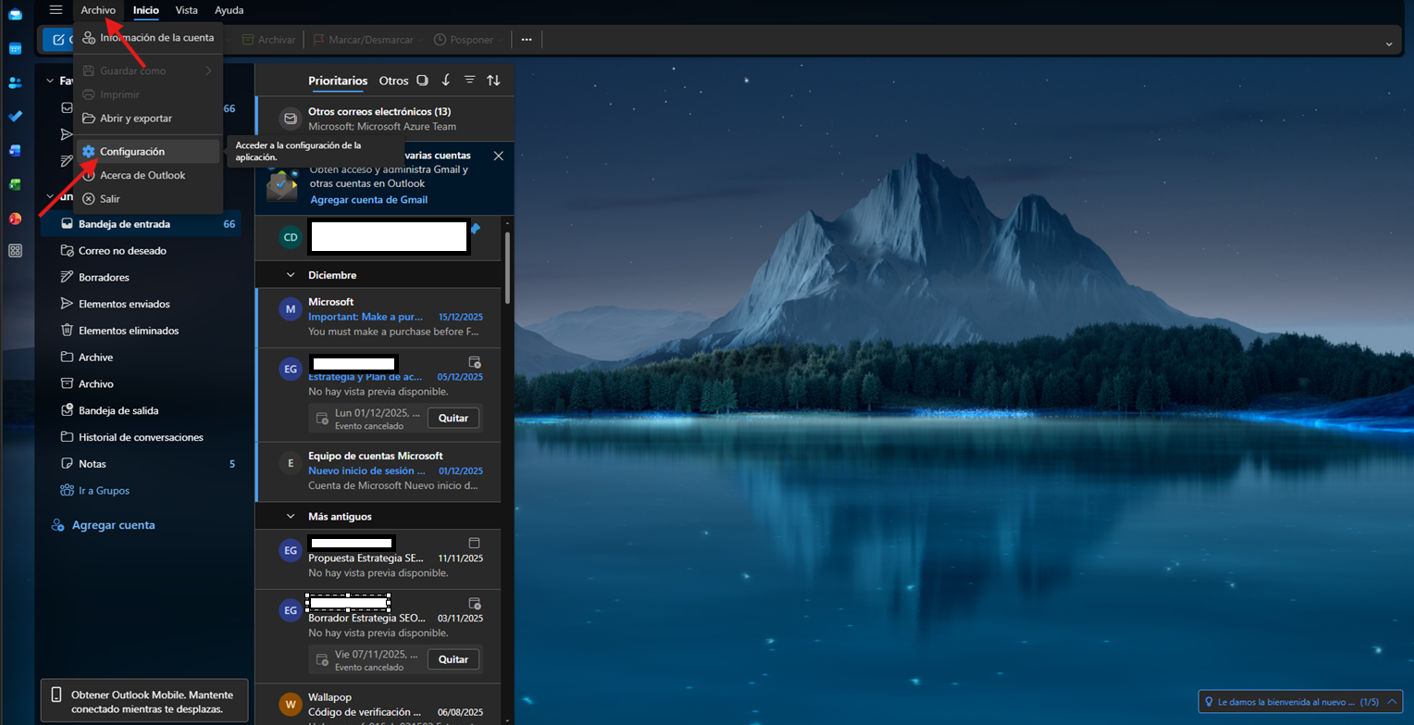Open the Correo no deseado folder
The width and height of the screenshot is (1414, 725).
click(122, 251)
